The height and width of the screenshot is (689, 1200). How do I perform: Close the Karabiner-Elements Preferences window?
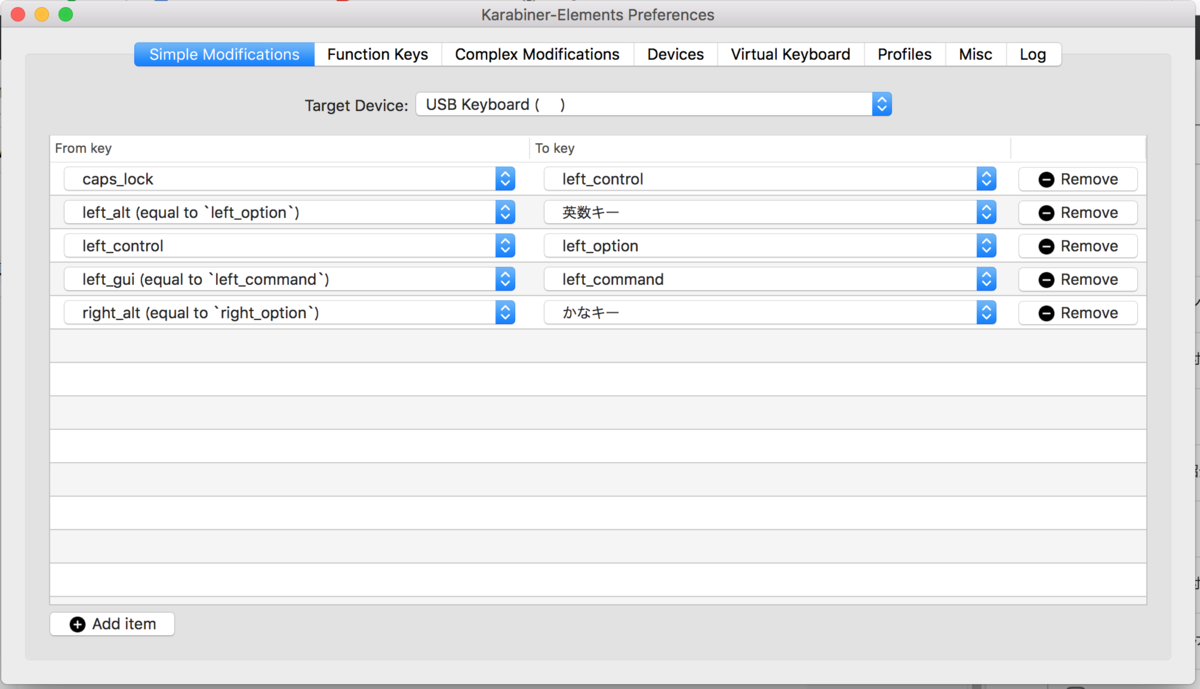pyautogui.click(x=18, y=15)
